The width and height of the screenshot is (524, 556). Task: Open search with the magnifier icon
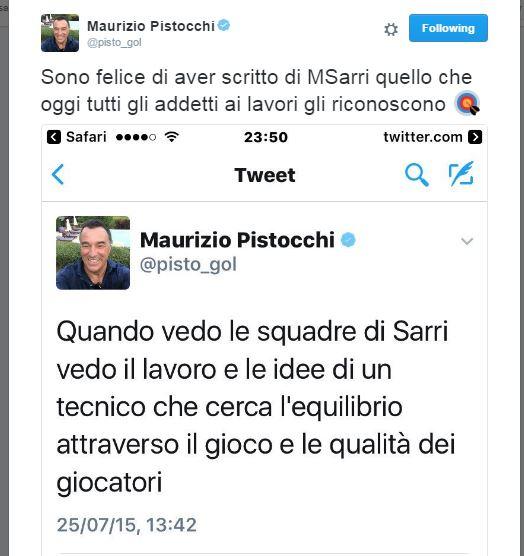(x=417, y=175)
